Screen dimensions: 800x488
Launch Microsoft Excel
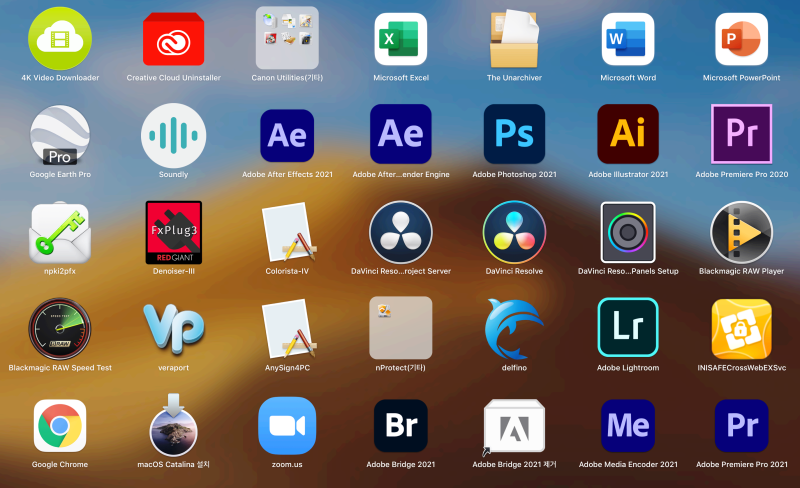click(x=401, y=39)
